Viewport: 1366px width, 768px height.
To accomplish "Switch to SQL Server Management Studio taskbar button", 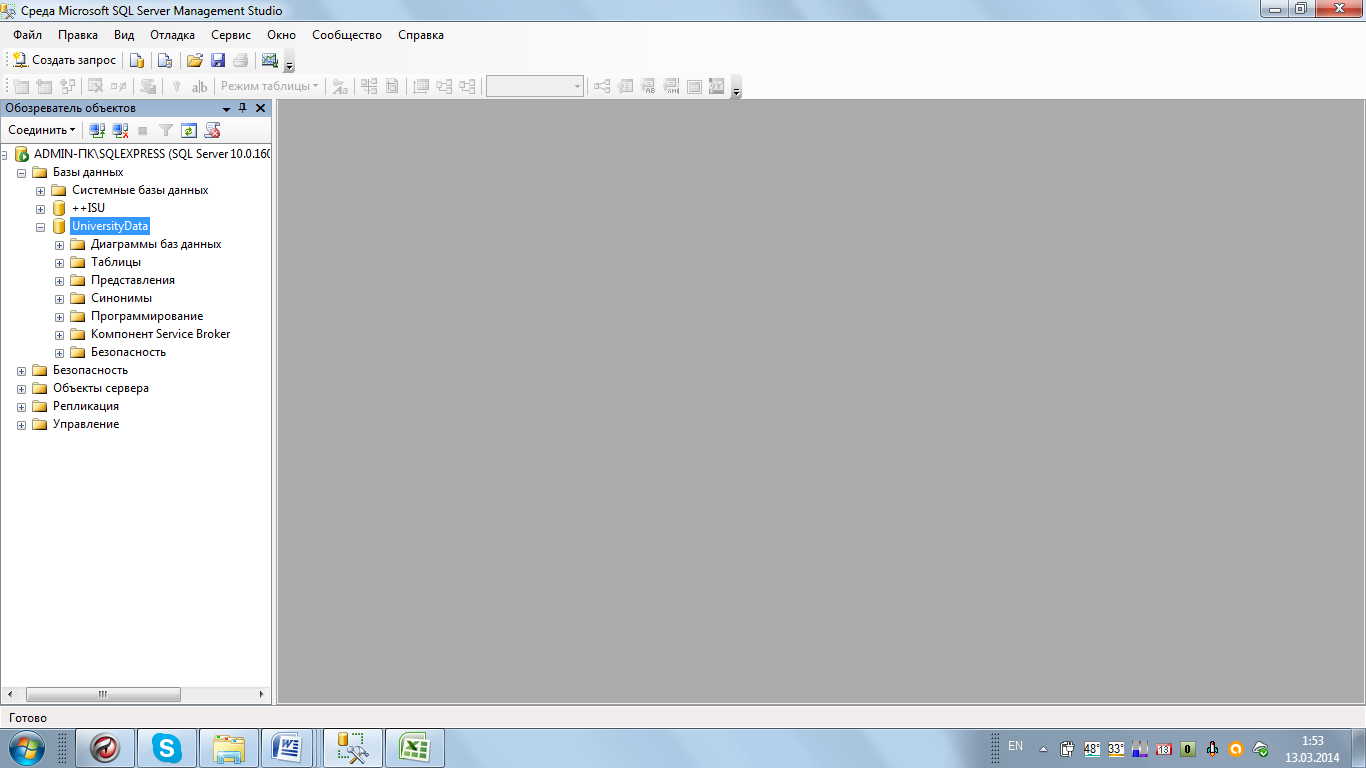I will [352, 748].
